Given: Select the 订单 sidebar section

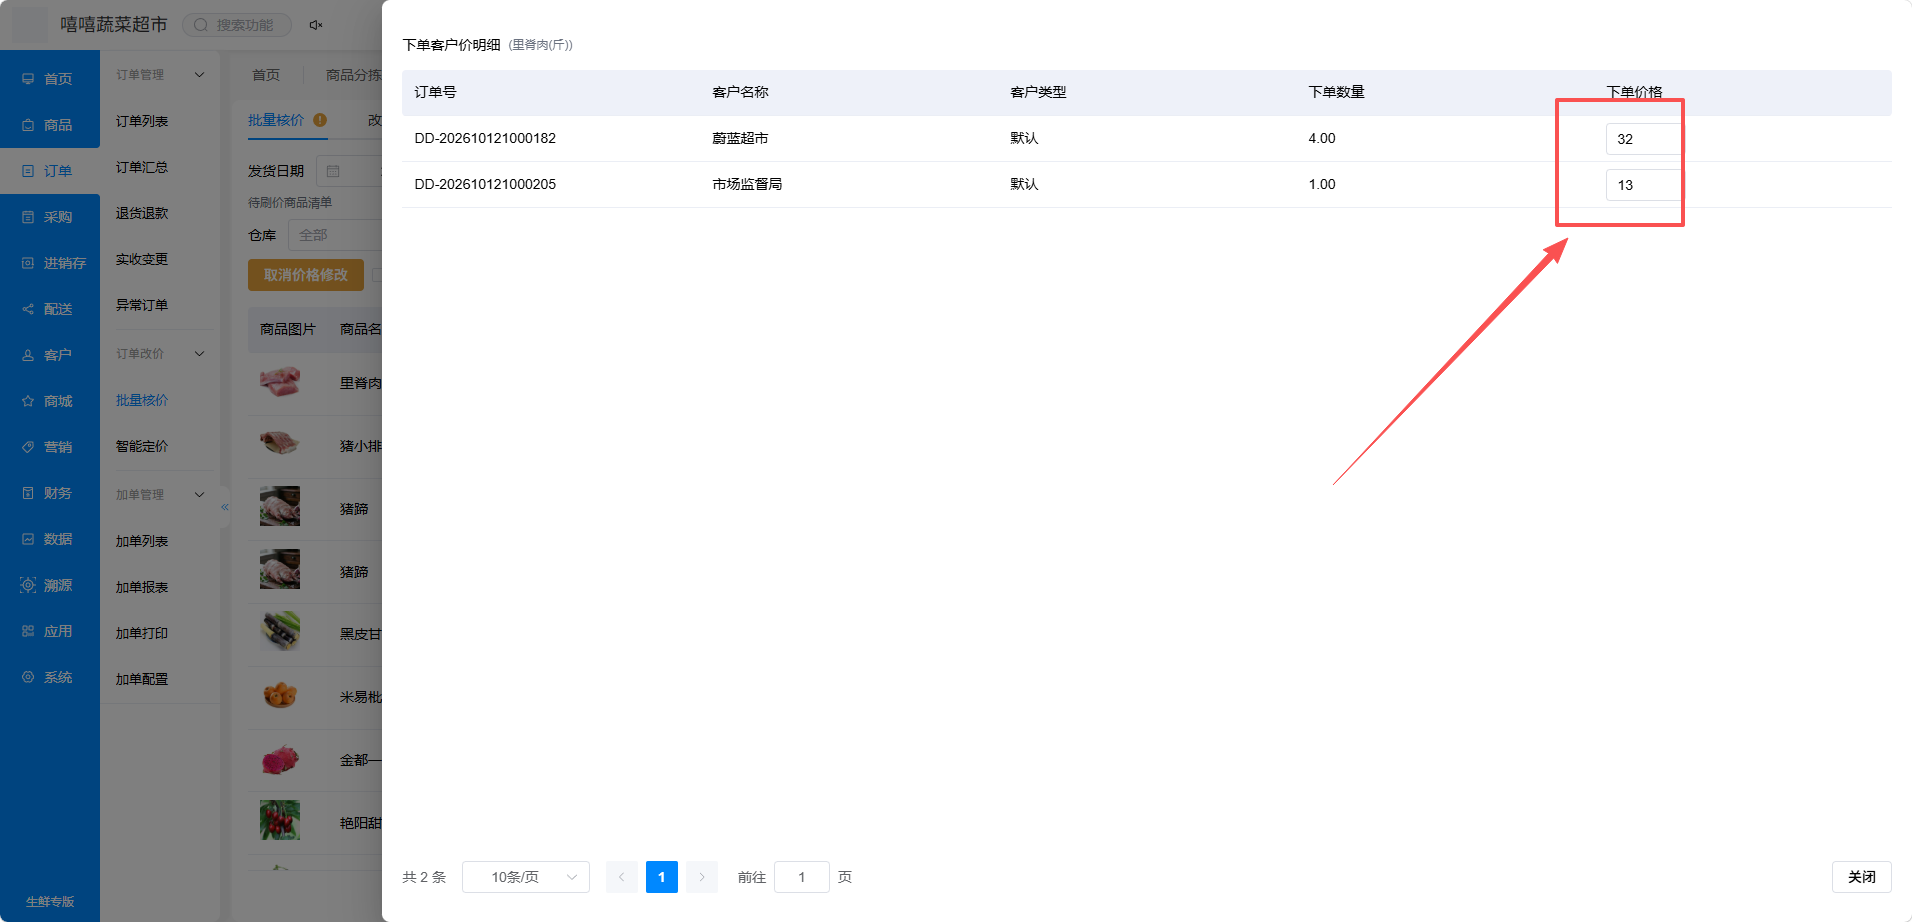Looking at the screenshot, I should (x=49, y=171).
